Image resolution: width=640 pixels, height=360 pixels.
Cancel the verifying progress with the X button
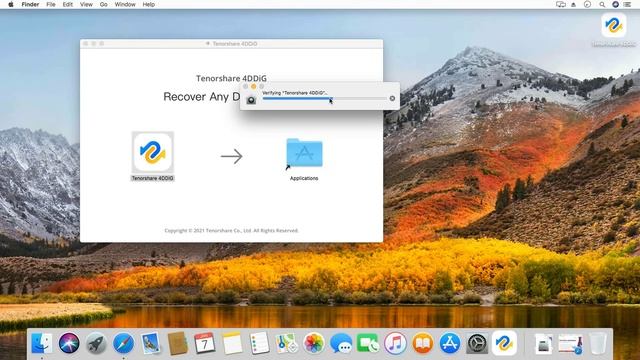point(392,98)
